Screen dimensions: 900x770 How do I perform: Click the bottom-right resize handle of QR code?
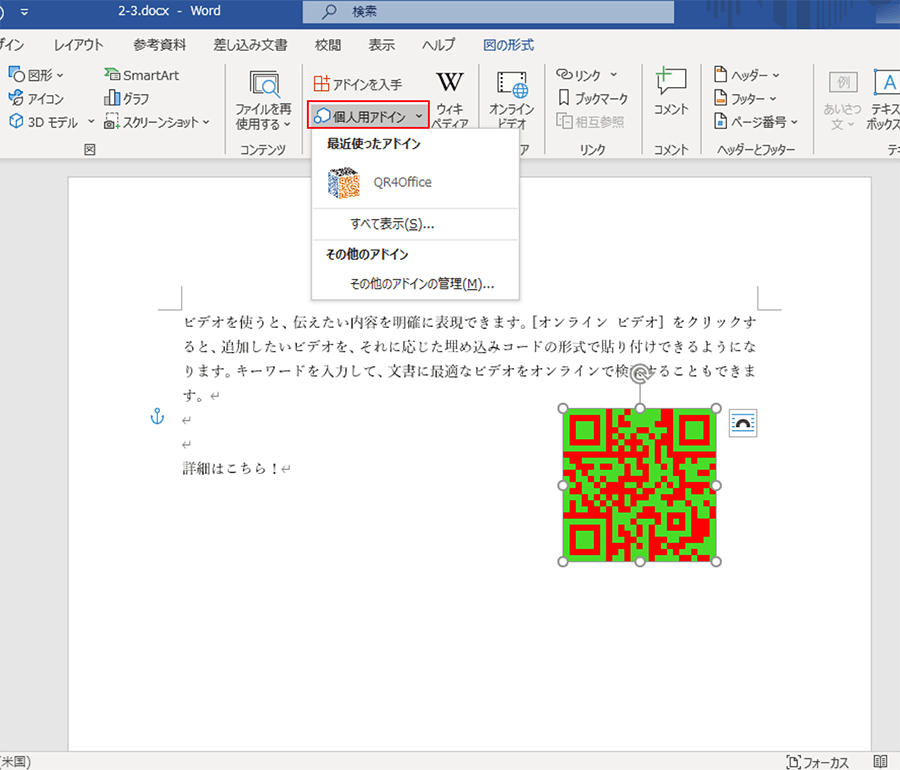click(x=716, y=562)
